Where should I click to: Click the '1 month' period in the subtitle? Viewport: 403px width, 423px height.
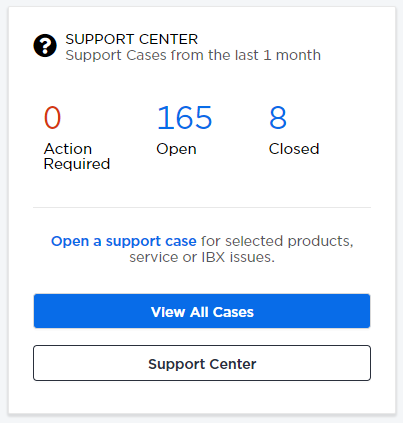click(x=292, y=55)
